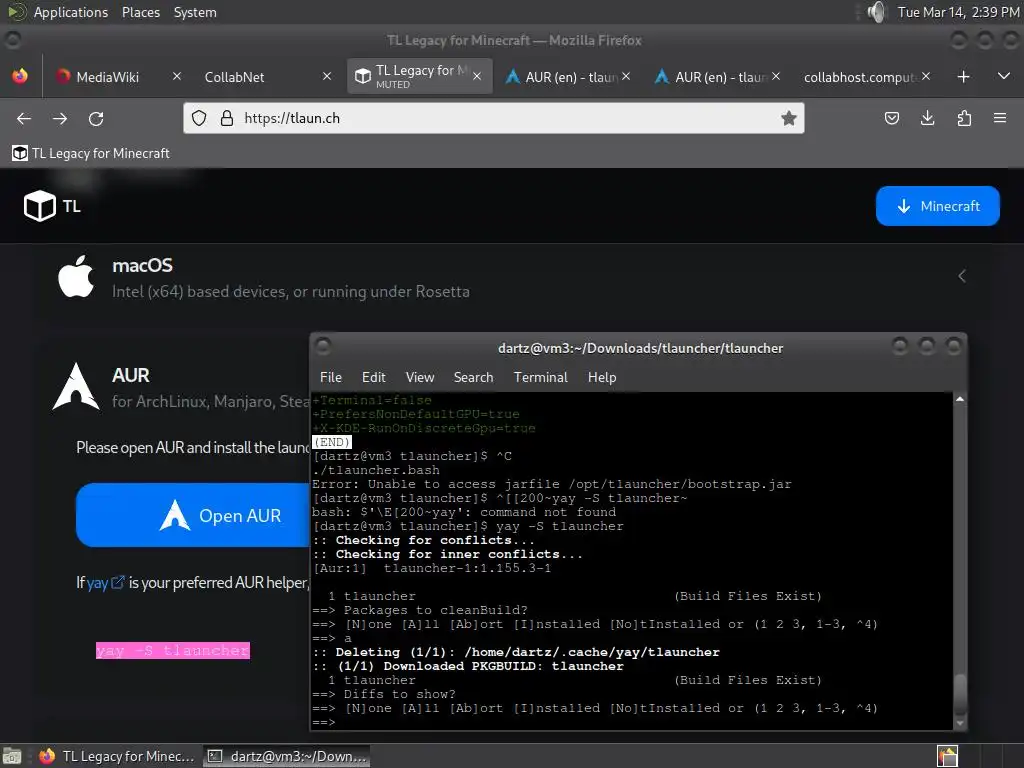Click the Apple macOS logo
1024x768 pixels.
76,276
